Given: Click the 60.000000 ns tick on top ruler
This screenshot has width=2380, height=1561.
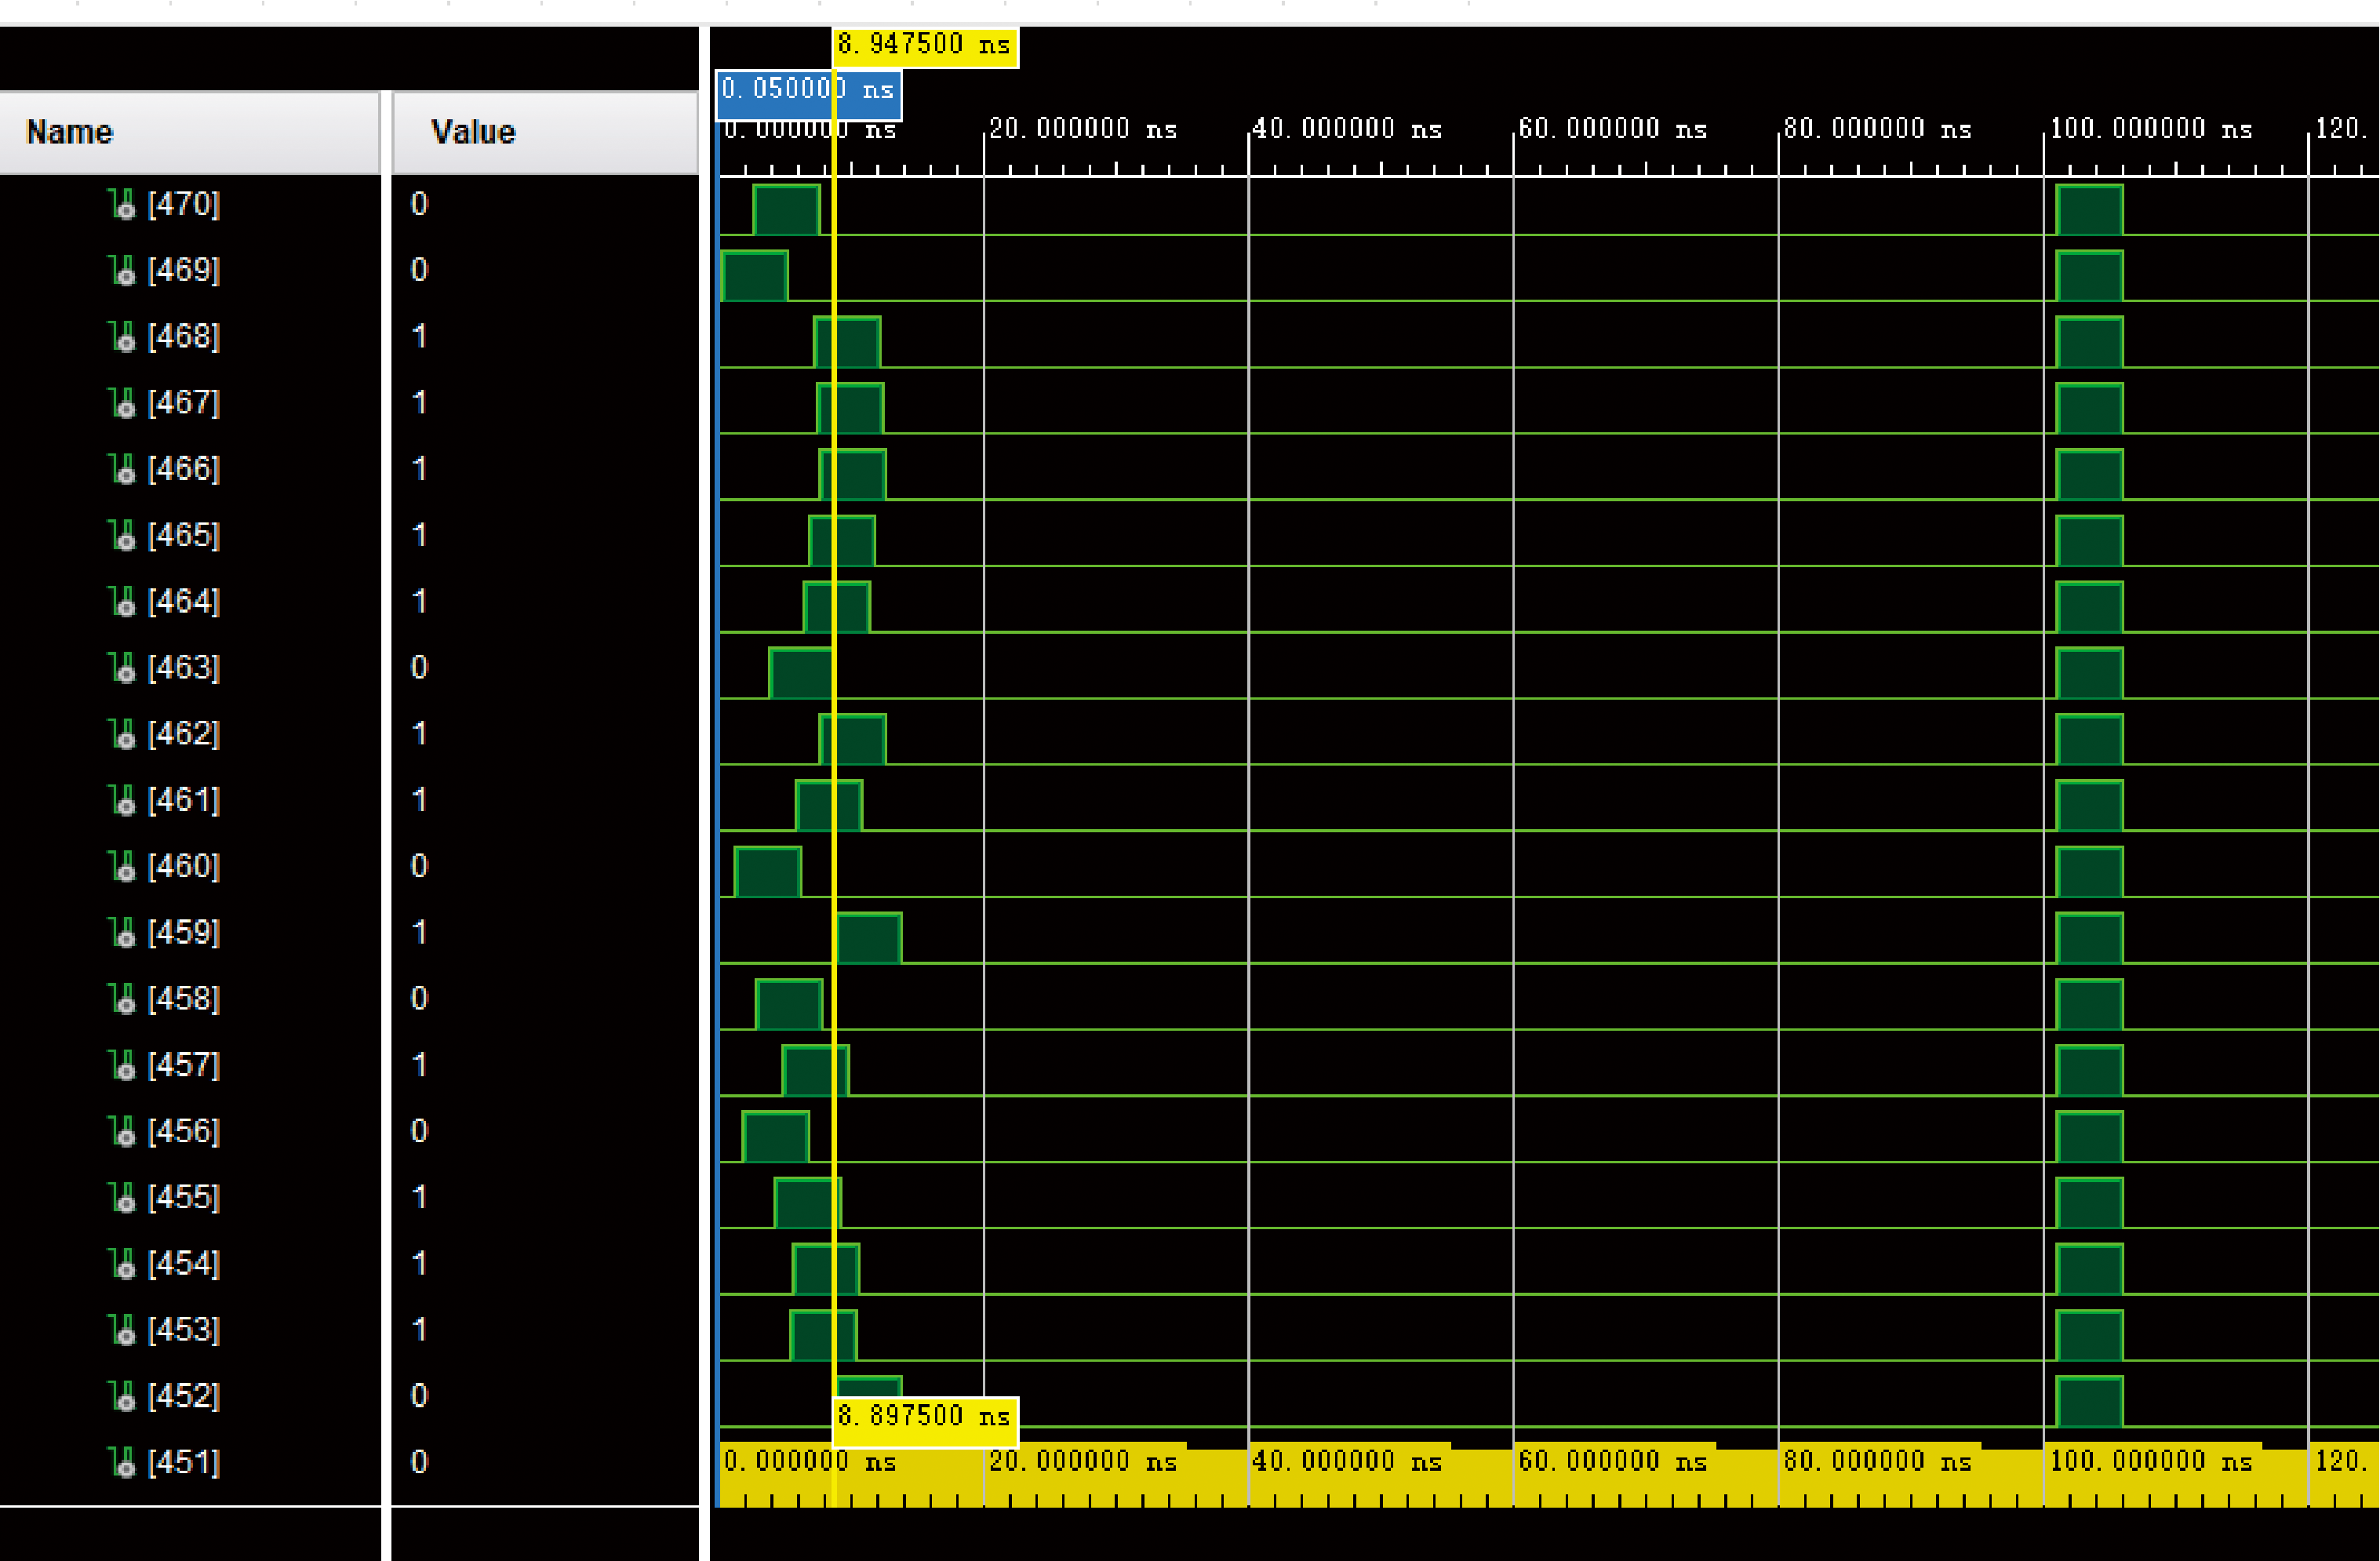Looking at the screenshot, I should click(1612, 129).
